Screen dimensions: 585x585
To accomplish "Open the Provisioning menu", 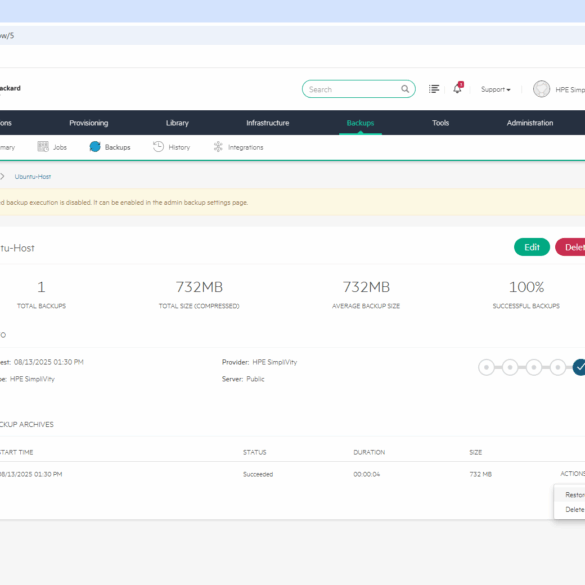I will point(89,123).
